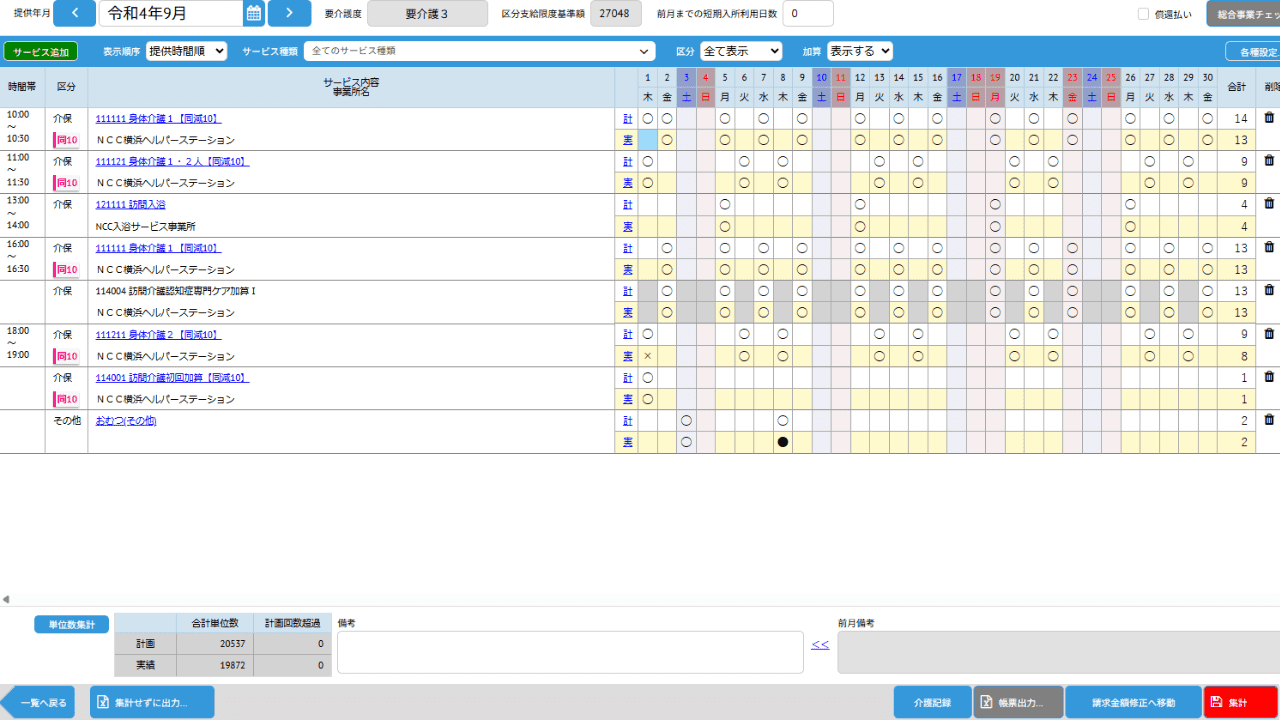Open the calendar picker beside 令和4年9月
The height and width of the screenshot is (720, 1280).
coord(254,13)
